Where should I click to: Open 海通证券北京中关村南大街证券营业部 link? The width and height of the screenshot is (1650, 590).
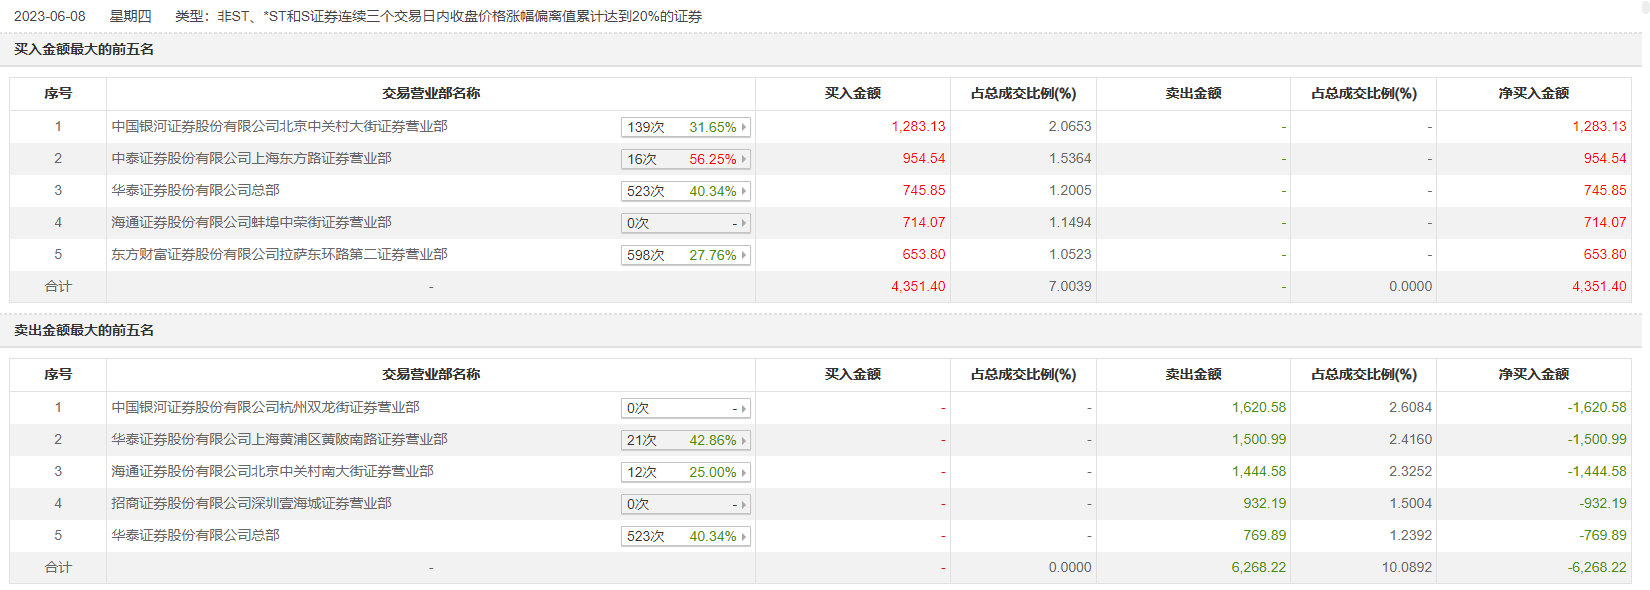point(272,471)
